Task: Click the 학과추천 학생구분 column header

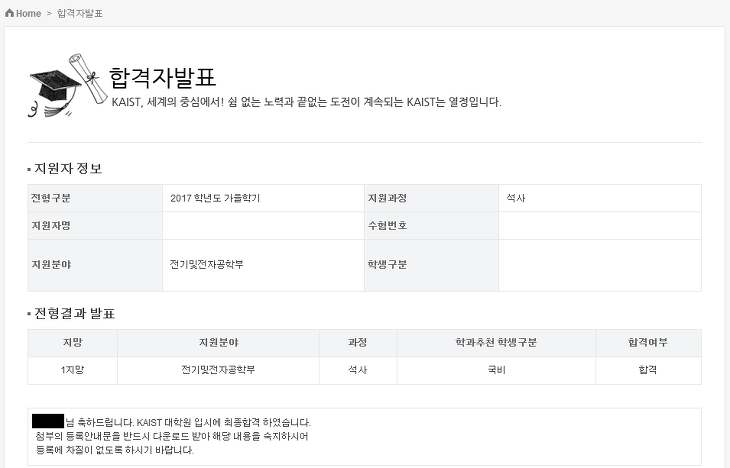Action: 496,343
